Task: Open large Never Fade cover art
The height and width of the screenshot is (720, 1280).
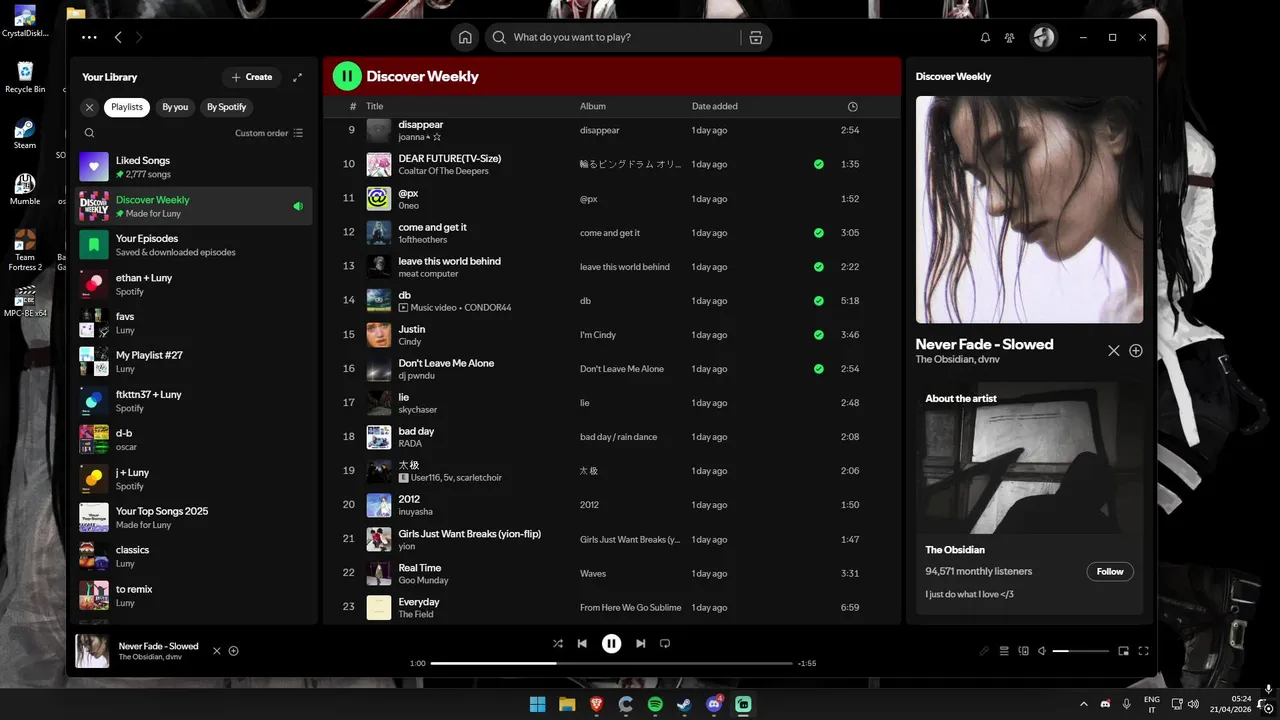Action: (1029, 210)
